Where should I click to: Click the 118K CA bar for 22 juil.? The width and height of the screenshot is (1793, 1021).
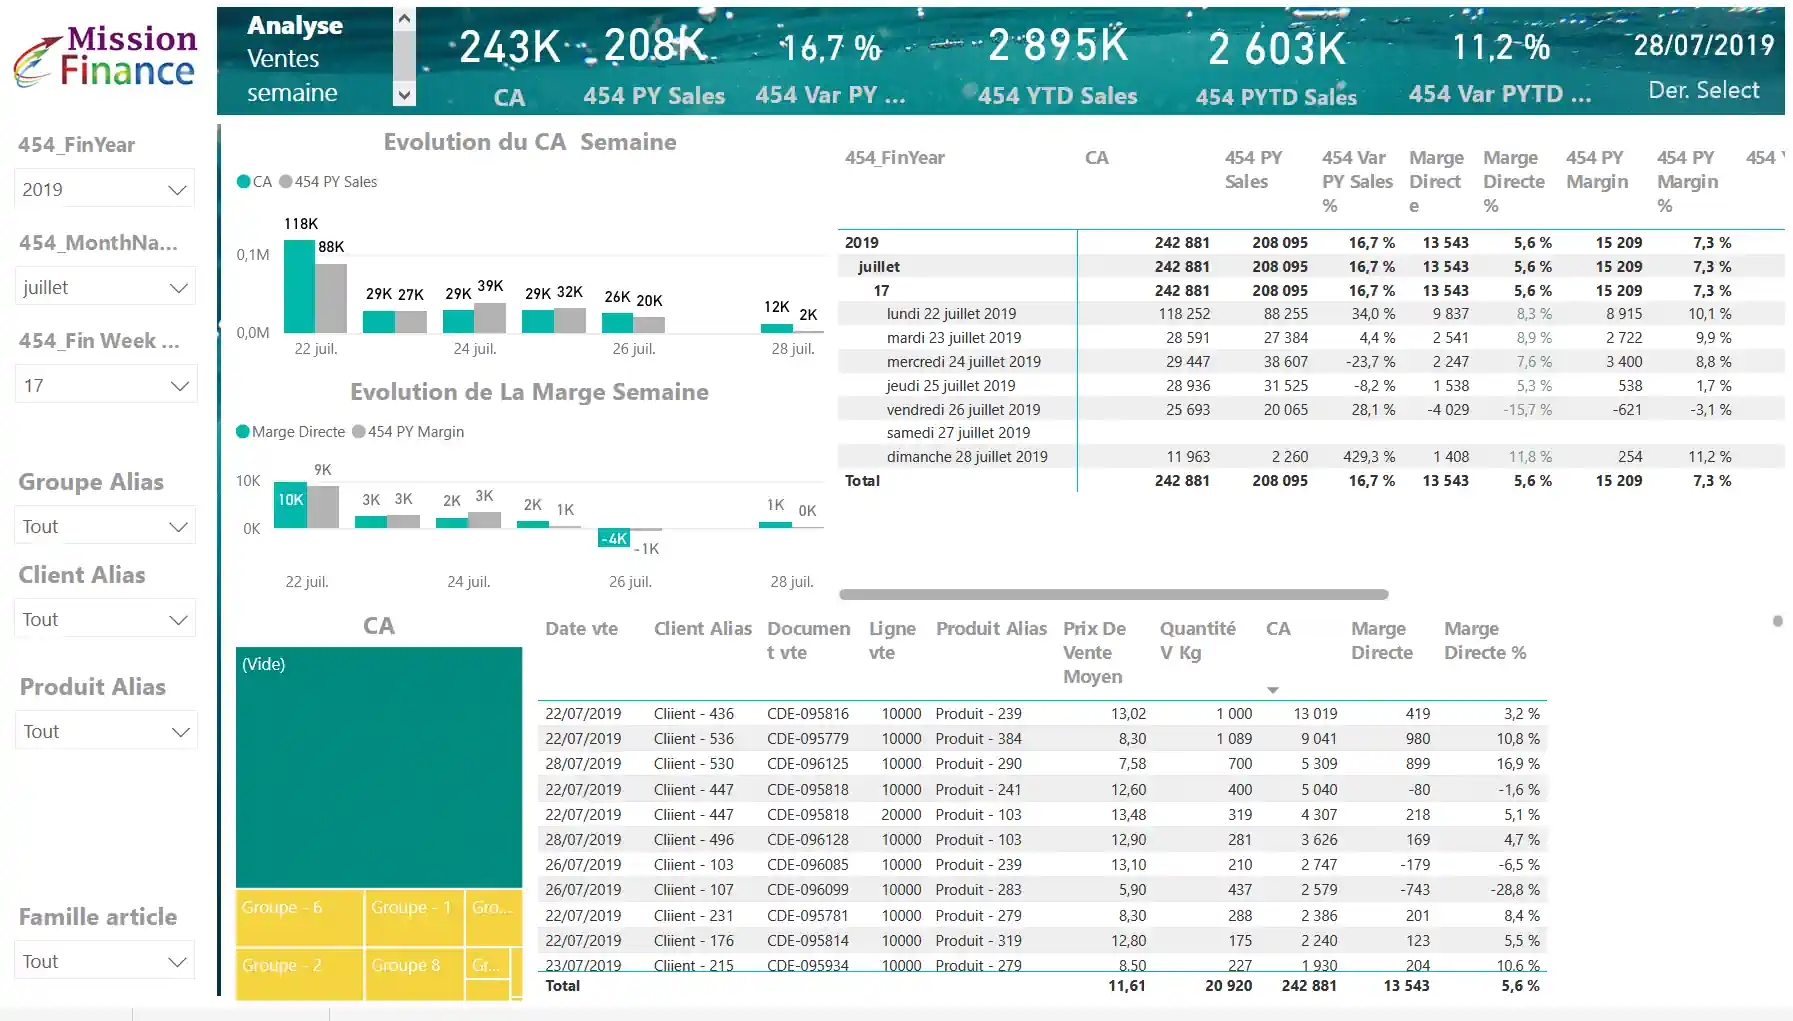point(299,286)
